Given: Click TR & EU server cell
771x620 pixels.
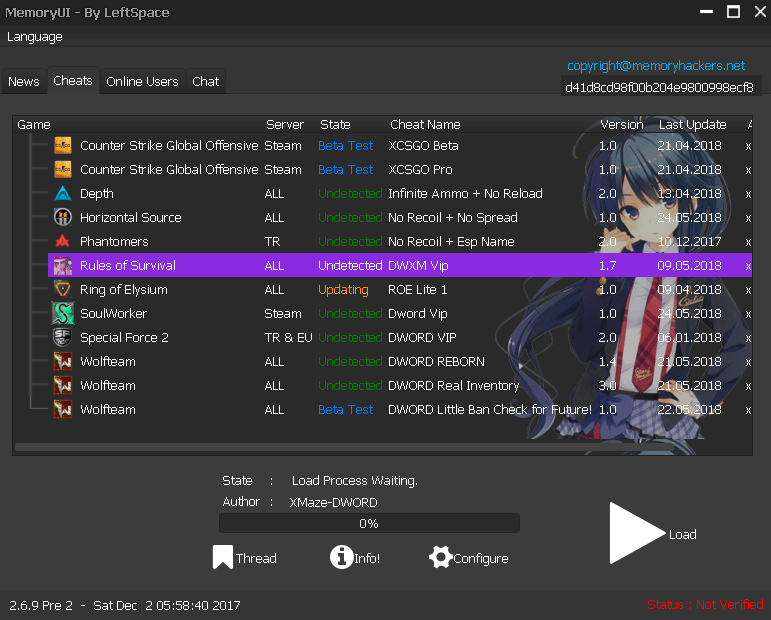Looking at the screenshot, I should click(x=289, y=338).
